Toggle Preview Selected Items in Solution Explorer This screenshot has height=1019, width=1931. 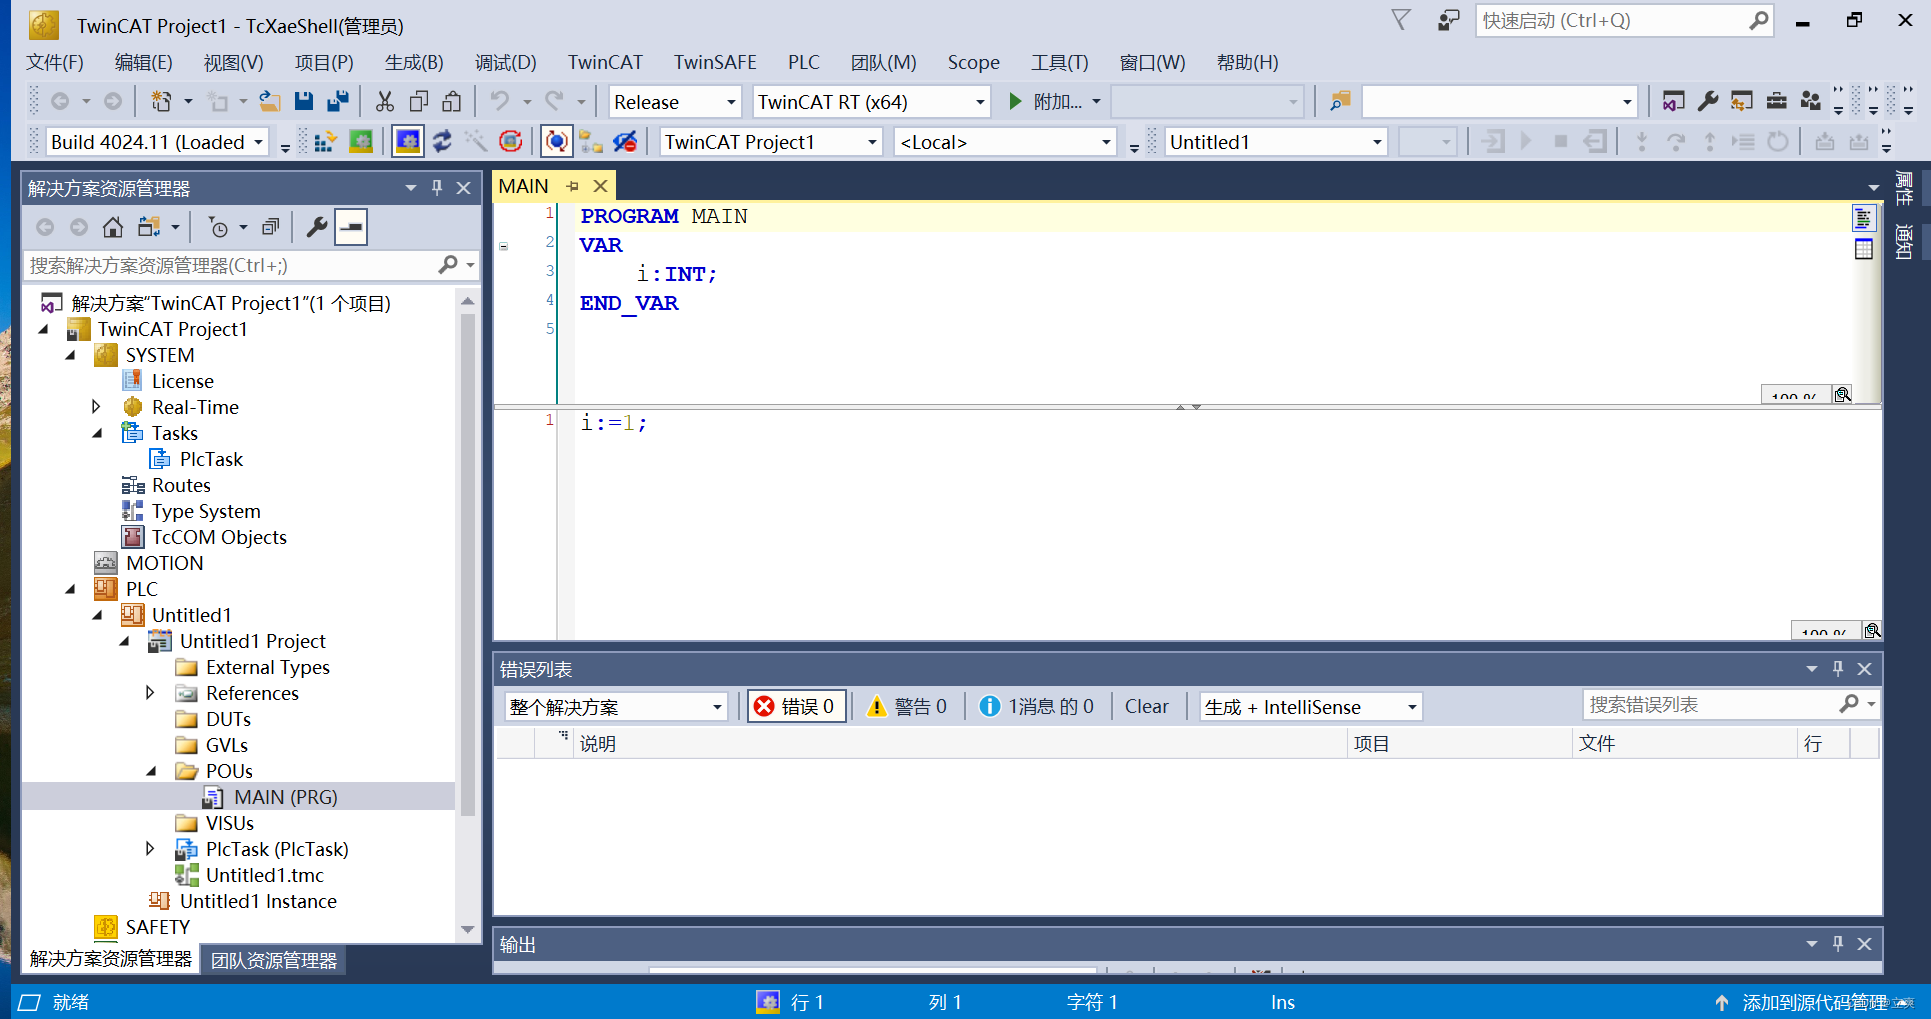[351, 227]
